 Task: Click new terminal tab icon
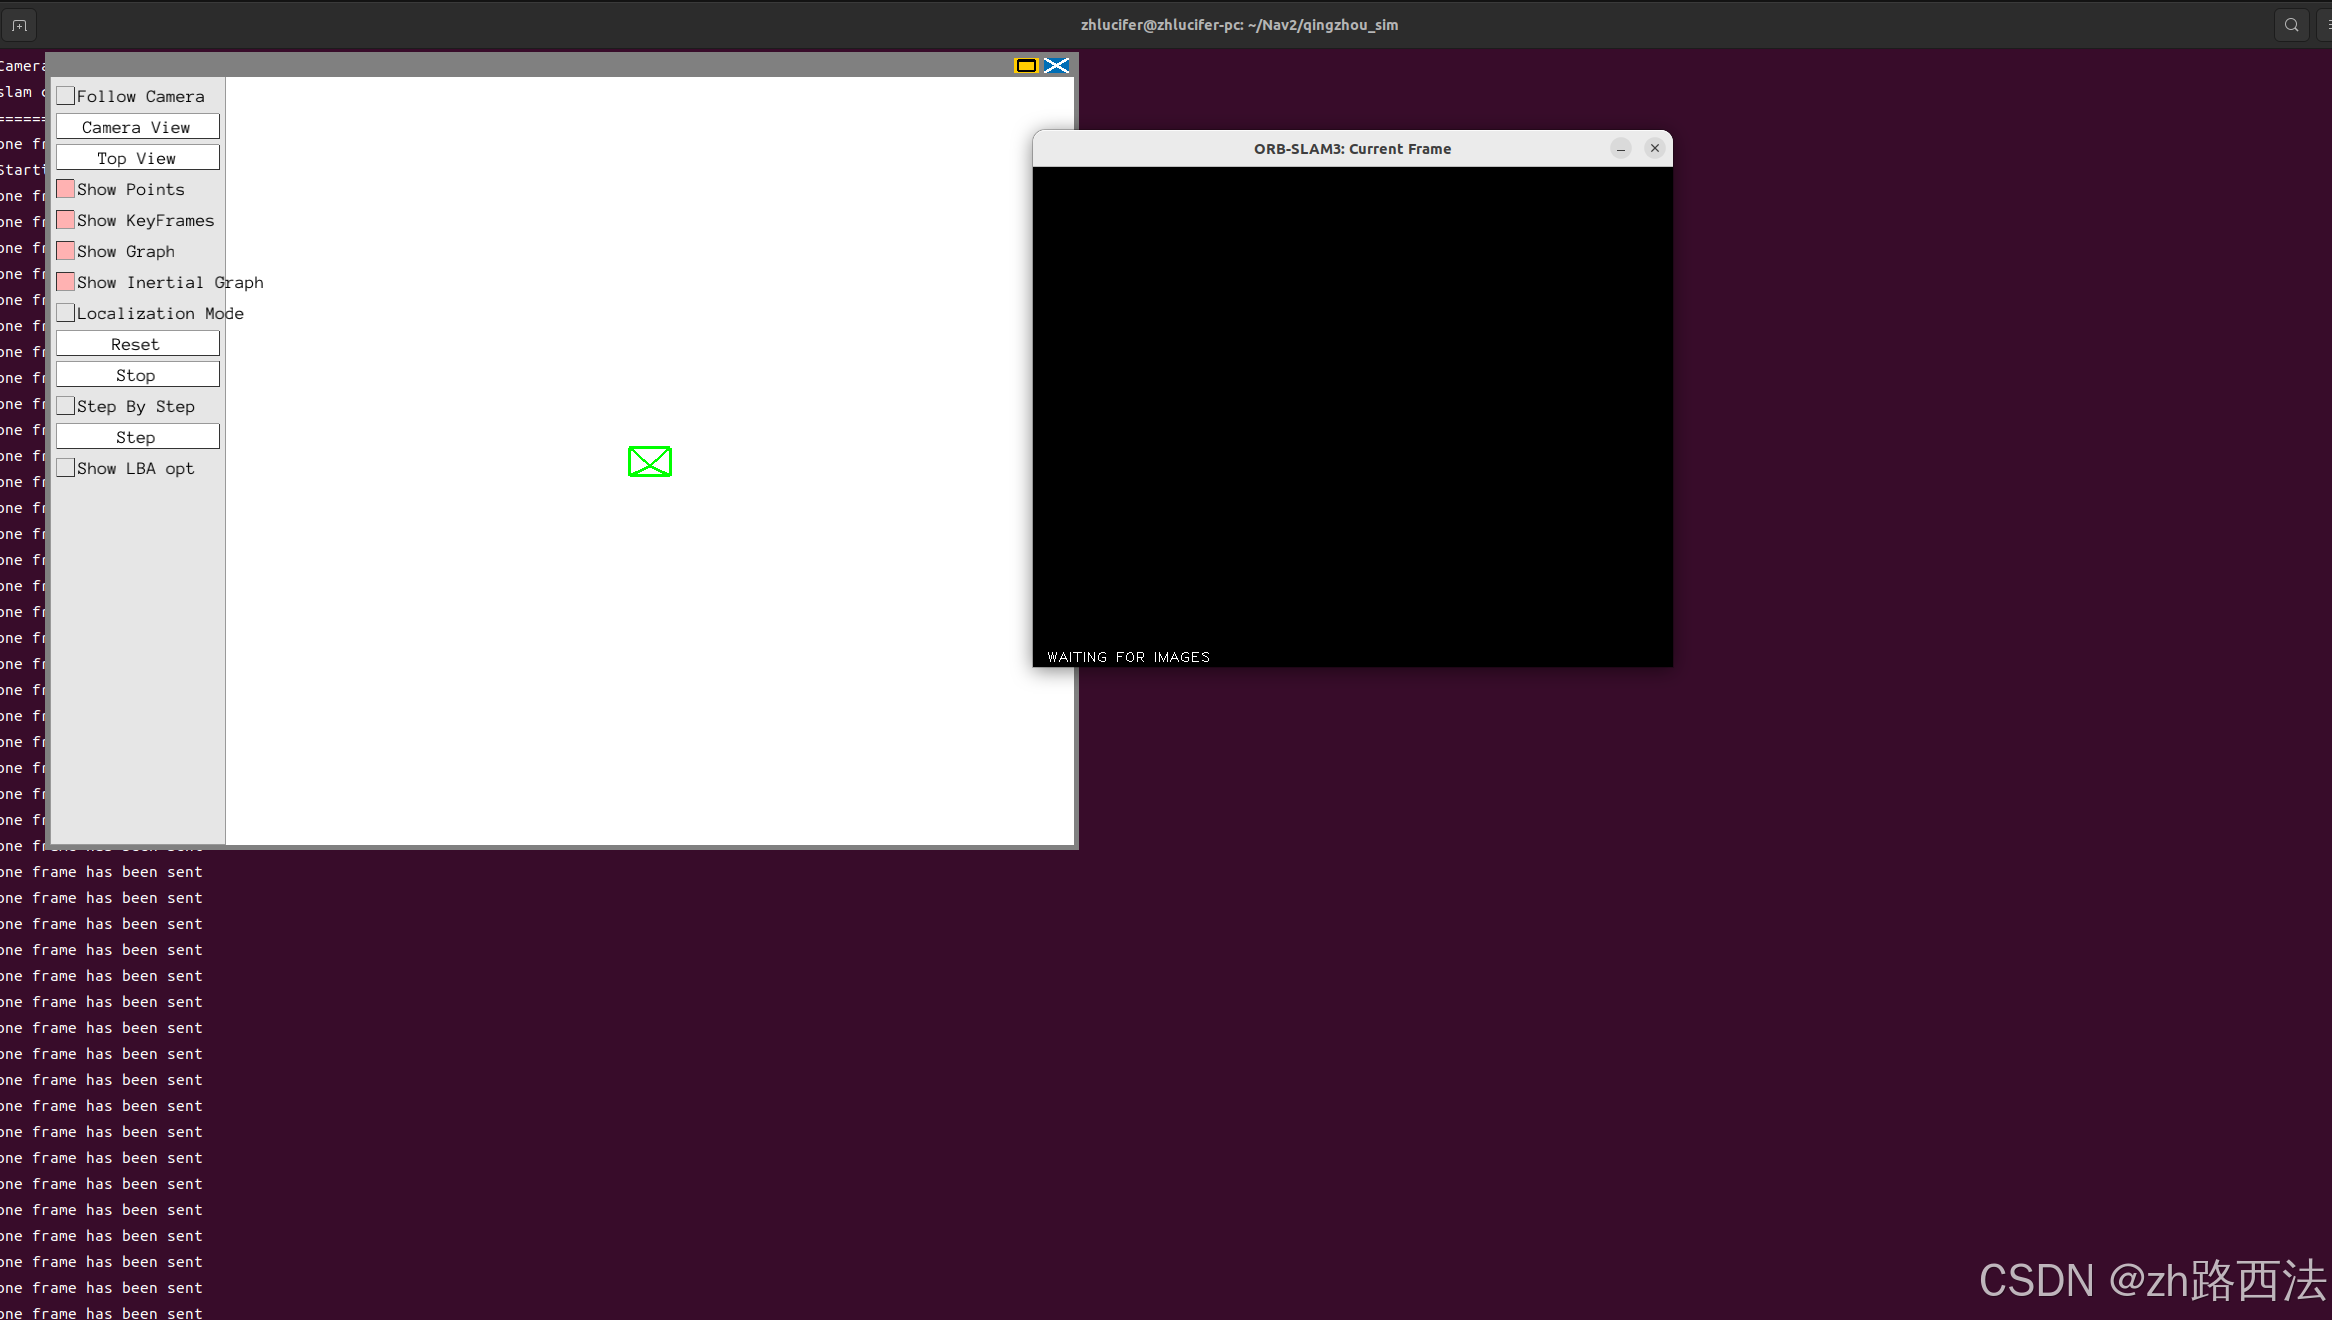[x=19, y=25]
